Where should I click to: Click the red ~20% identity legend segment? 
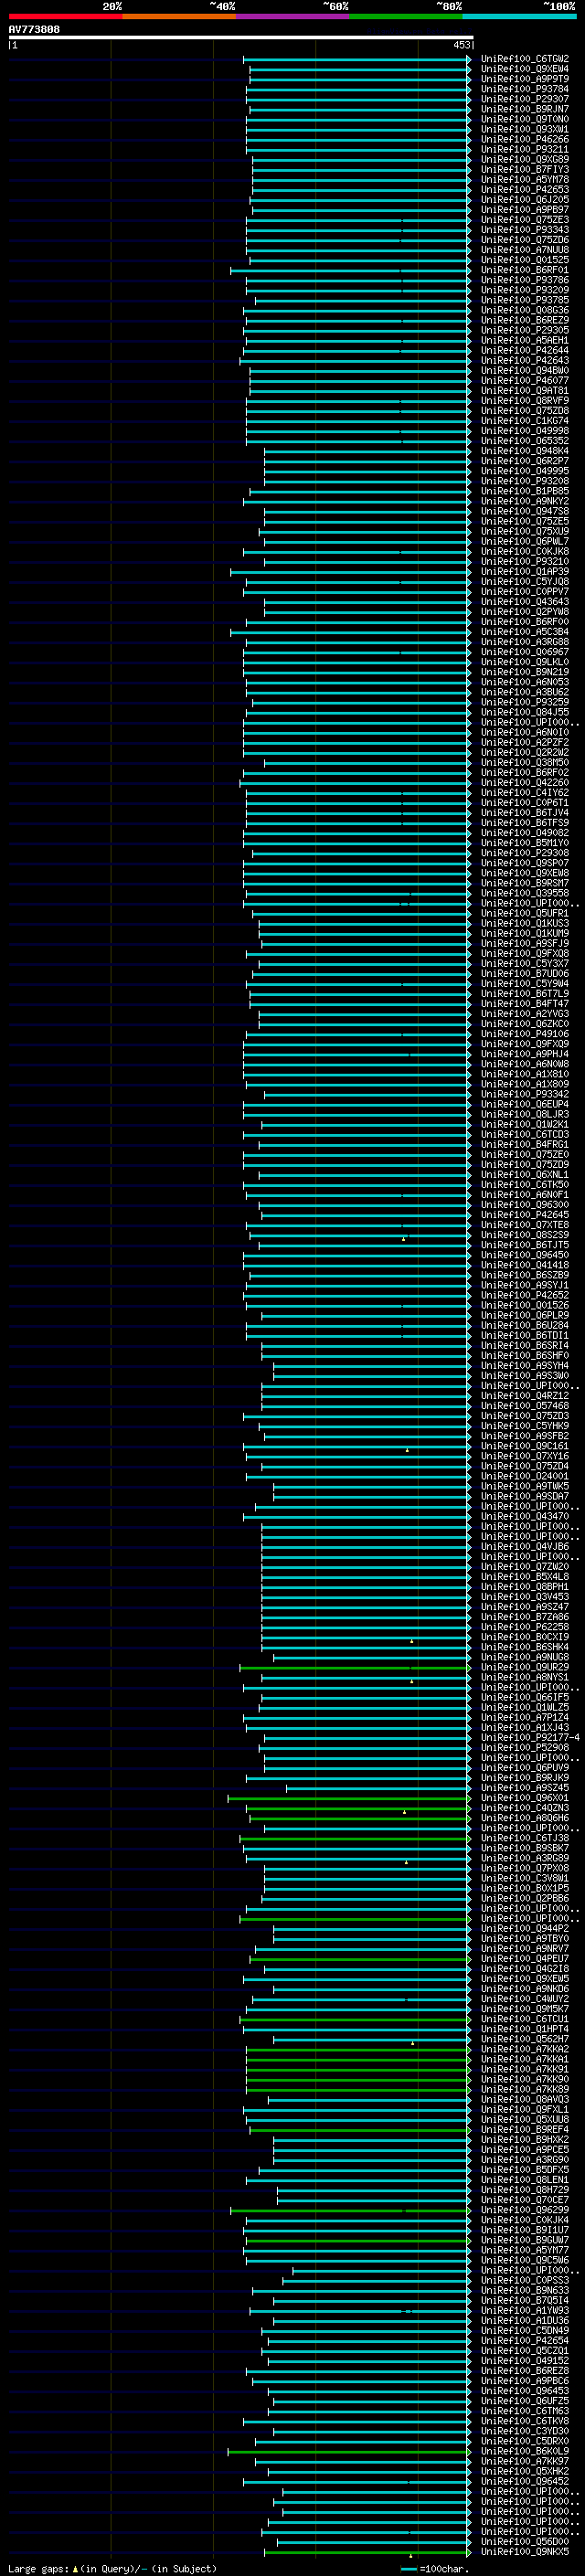tap(65, 17)
